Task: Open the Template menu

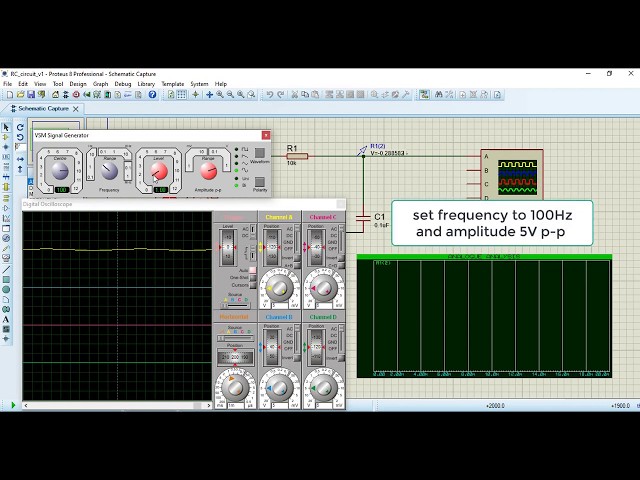Action: (173, 84)
